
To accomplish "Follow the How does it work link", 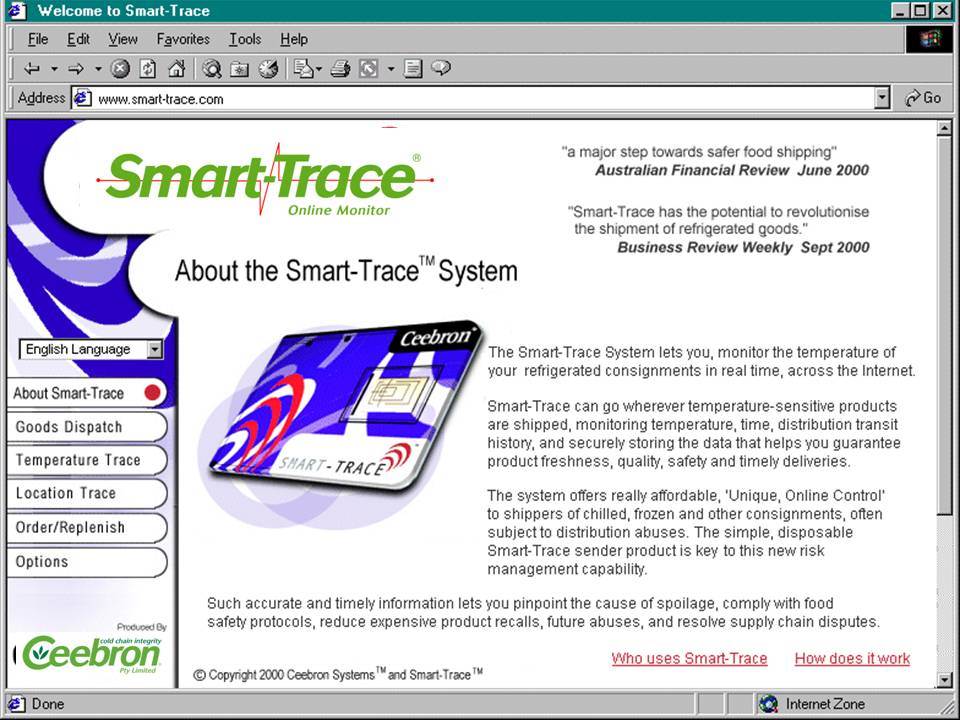I will [852, 658].
